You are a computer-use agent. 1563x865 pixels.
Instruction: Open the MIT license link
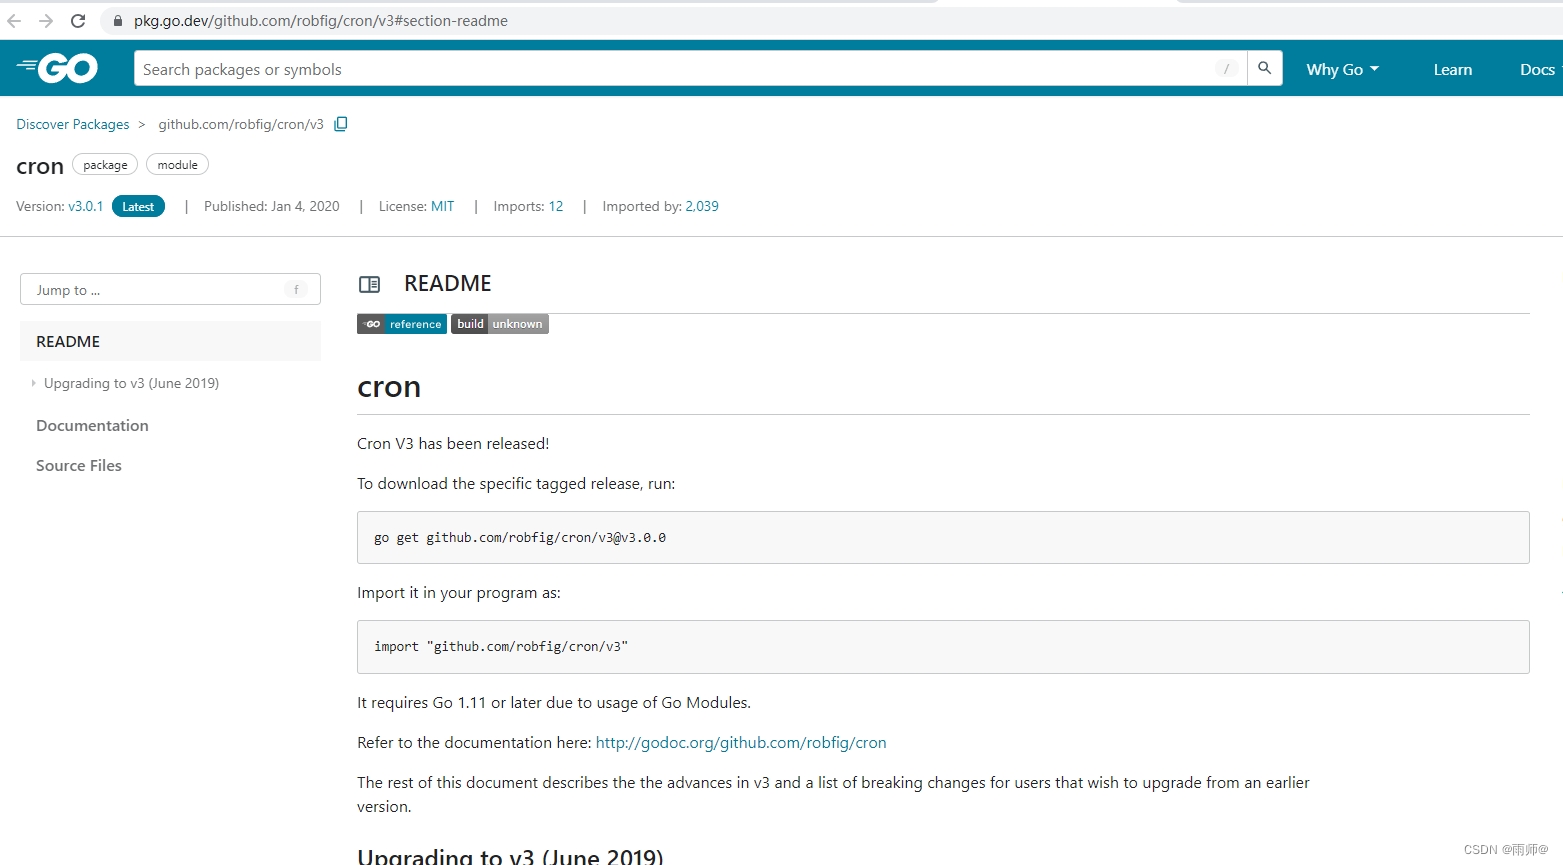click(443, 206)
